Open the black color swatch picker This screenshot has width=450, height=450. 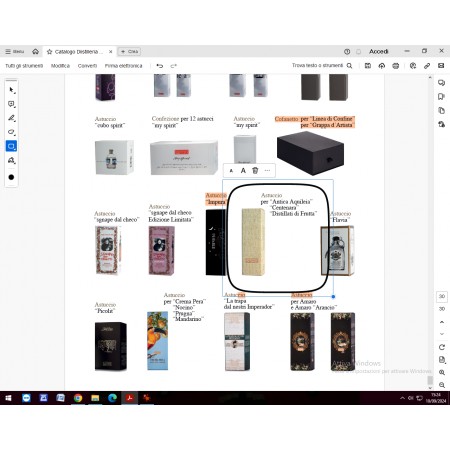coord(11,177)
